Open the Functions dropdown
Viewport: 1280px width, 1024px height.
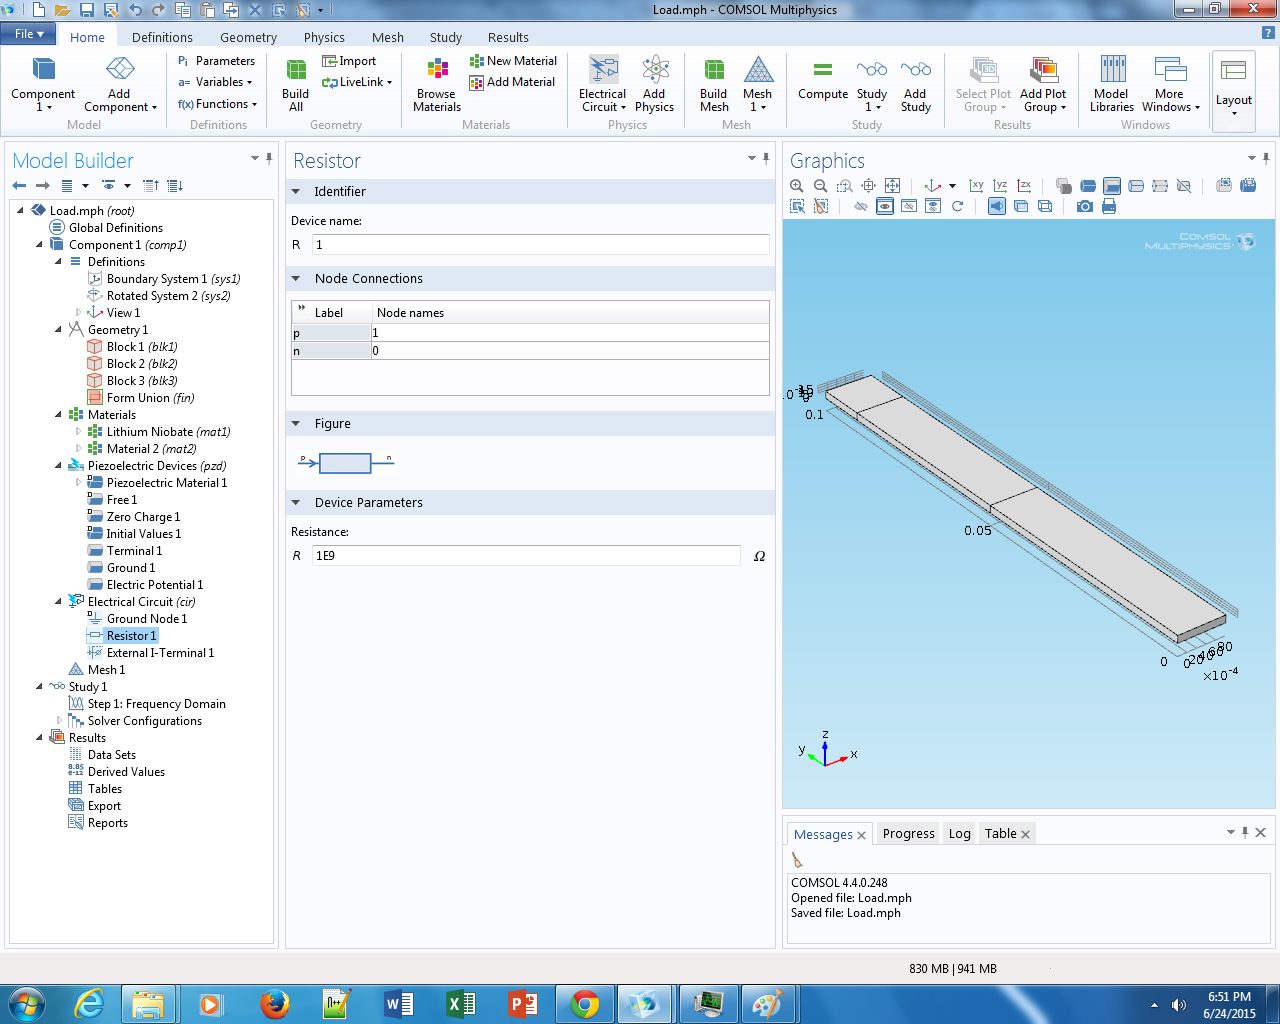217,104
